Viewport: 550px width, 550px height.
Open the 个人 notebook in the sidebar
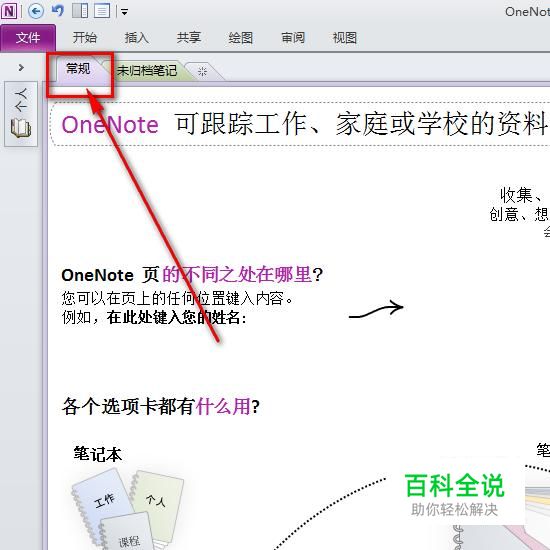pyautogui.click(x=21, y=114)
